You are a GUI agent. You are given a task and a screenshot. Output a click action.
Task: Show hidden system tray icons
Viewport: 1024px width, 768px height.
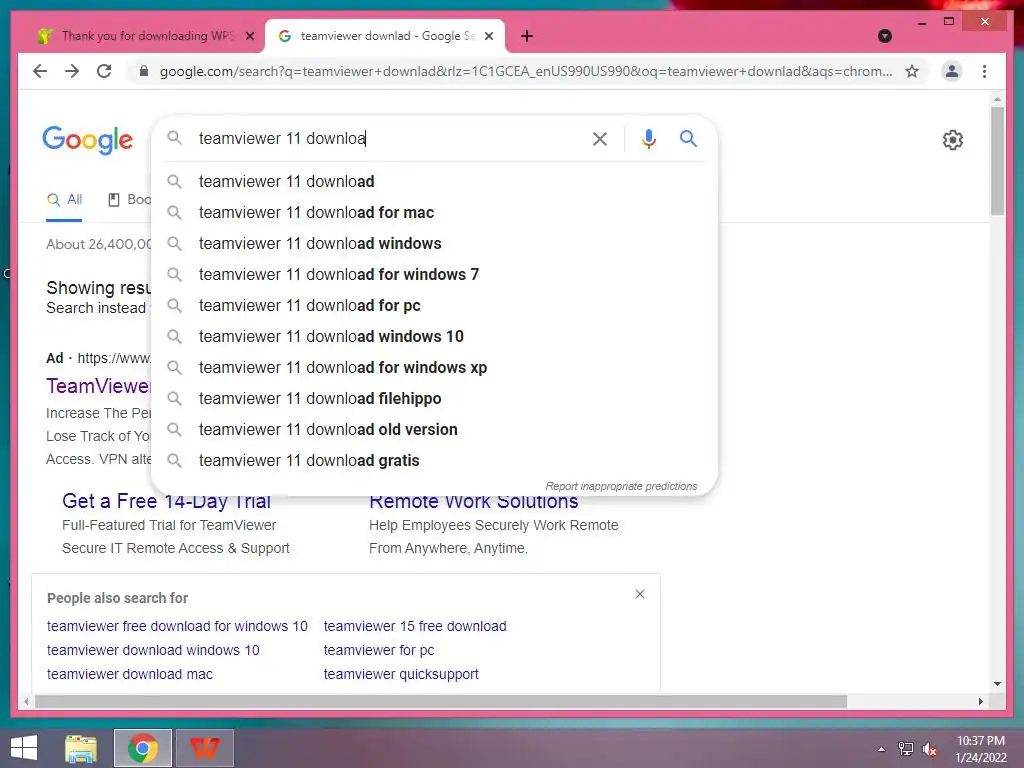pyautogui.click(x=882, y=749)
